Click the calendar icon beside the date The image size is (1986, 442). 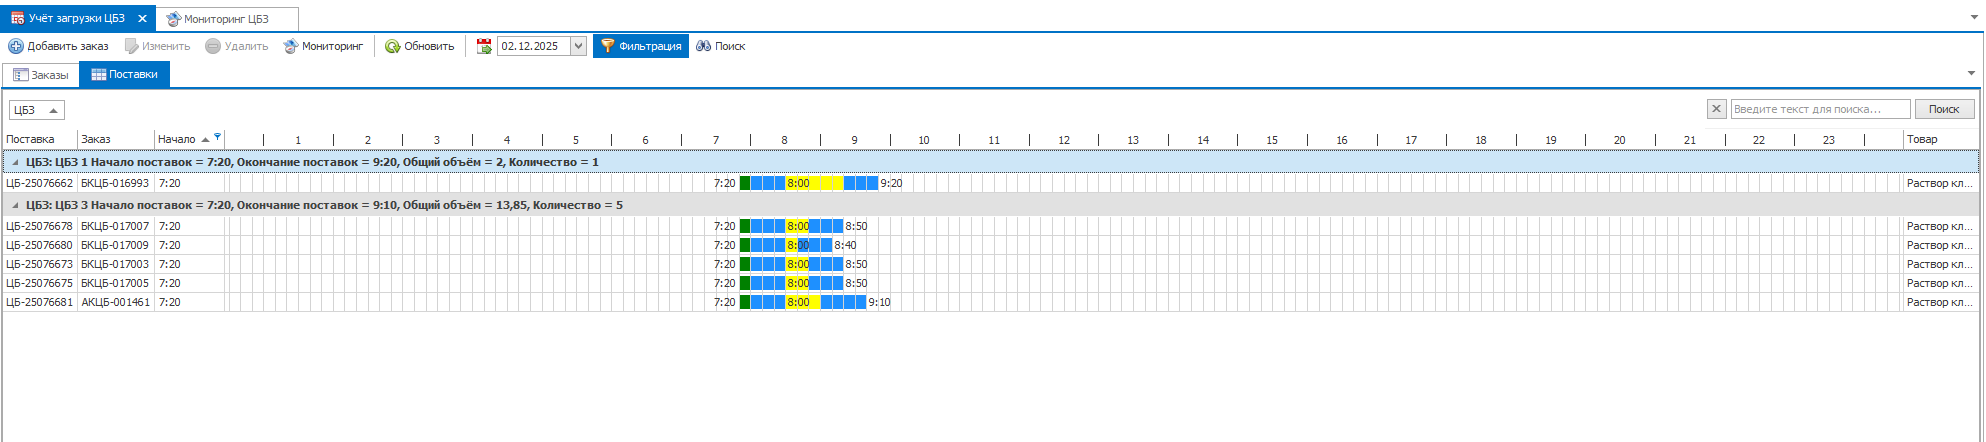[484, 46]
